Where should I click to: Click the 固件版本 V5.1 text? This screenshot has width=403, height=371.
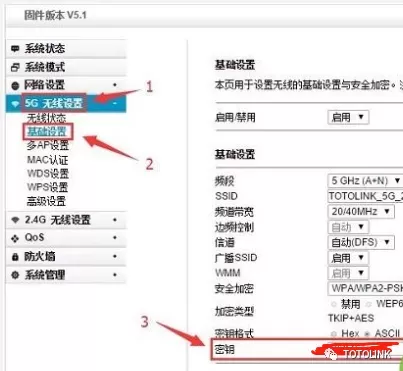click(x=55, y=15)
